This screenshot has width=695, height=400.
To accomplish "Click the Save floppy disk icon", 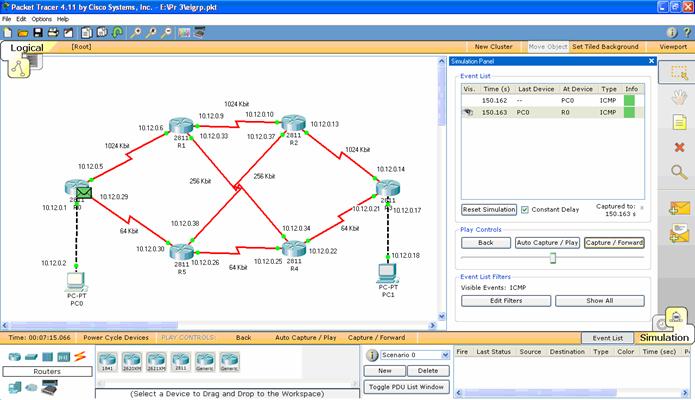I will click(x=38, y=32).
